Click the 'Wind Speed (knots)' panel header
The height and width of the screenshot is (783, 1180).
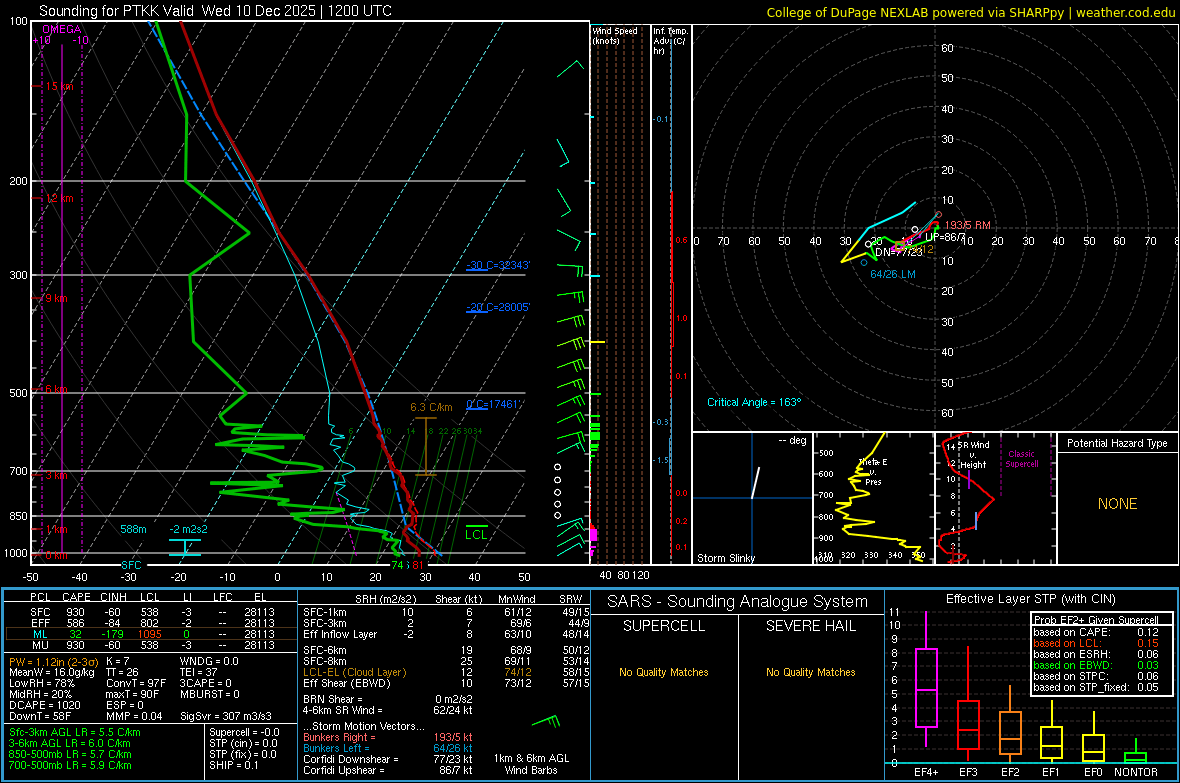615,35
